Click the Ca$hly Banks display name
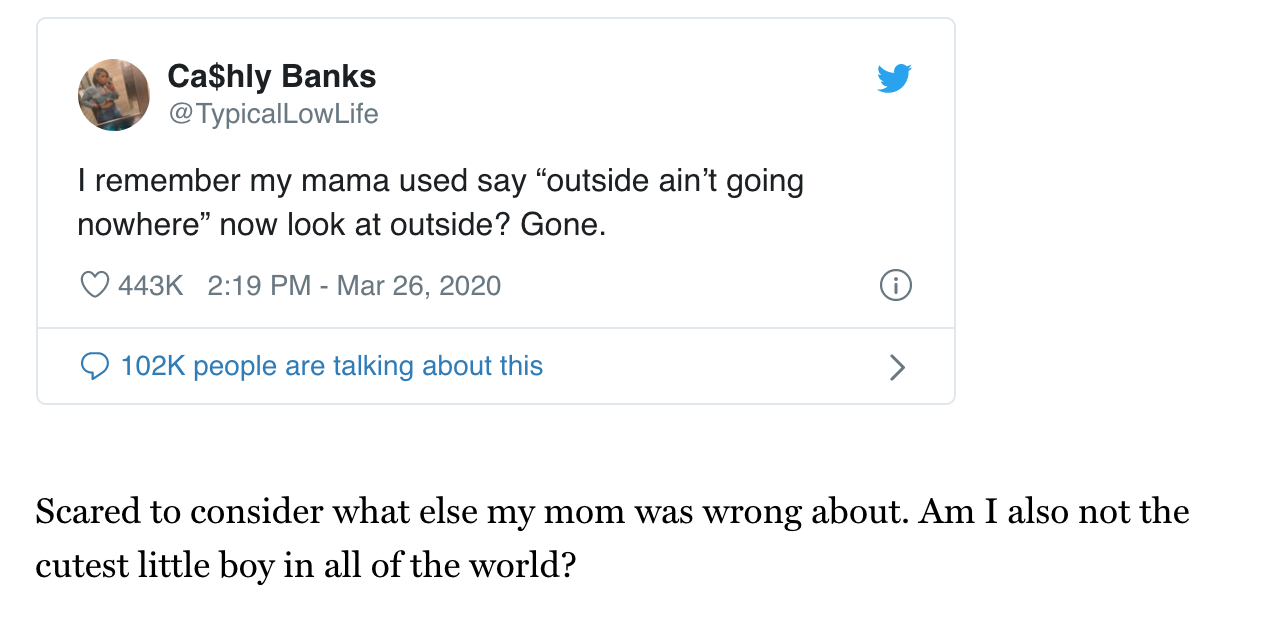The width and height of the screenshot is (1268, 620). 272,76
